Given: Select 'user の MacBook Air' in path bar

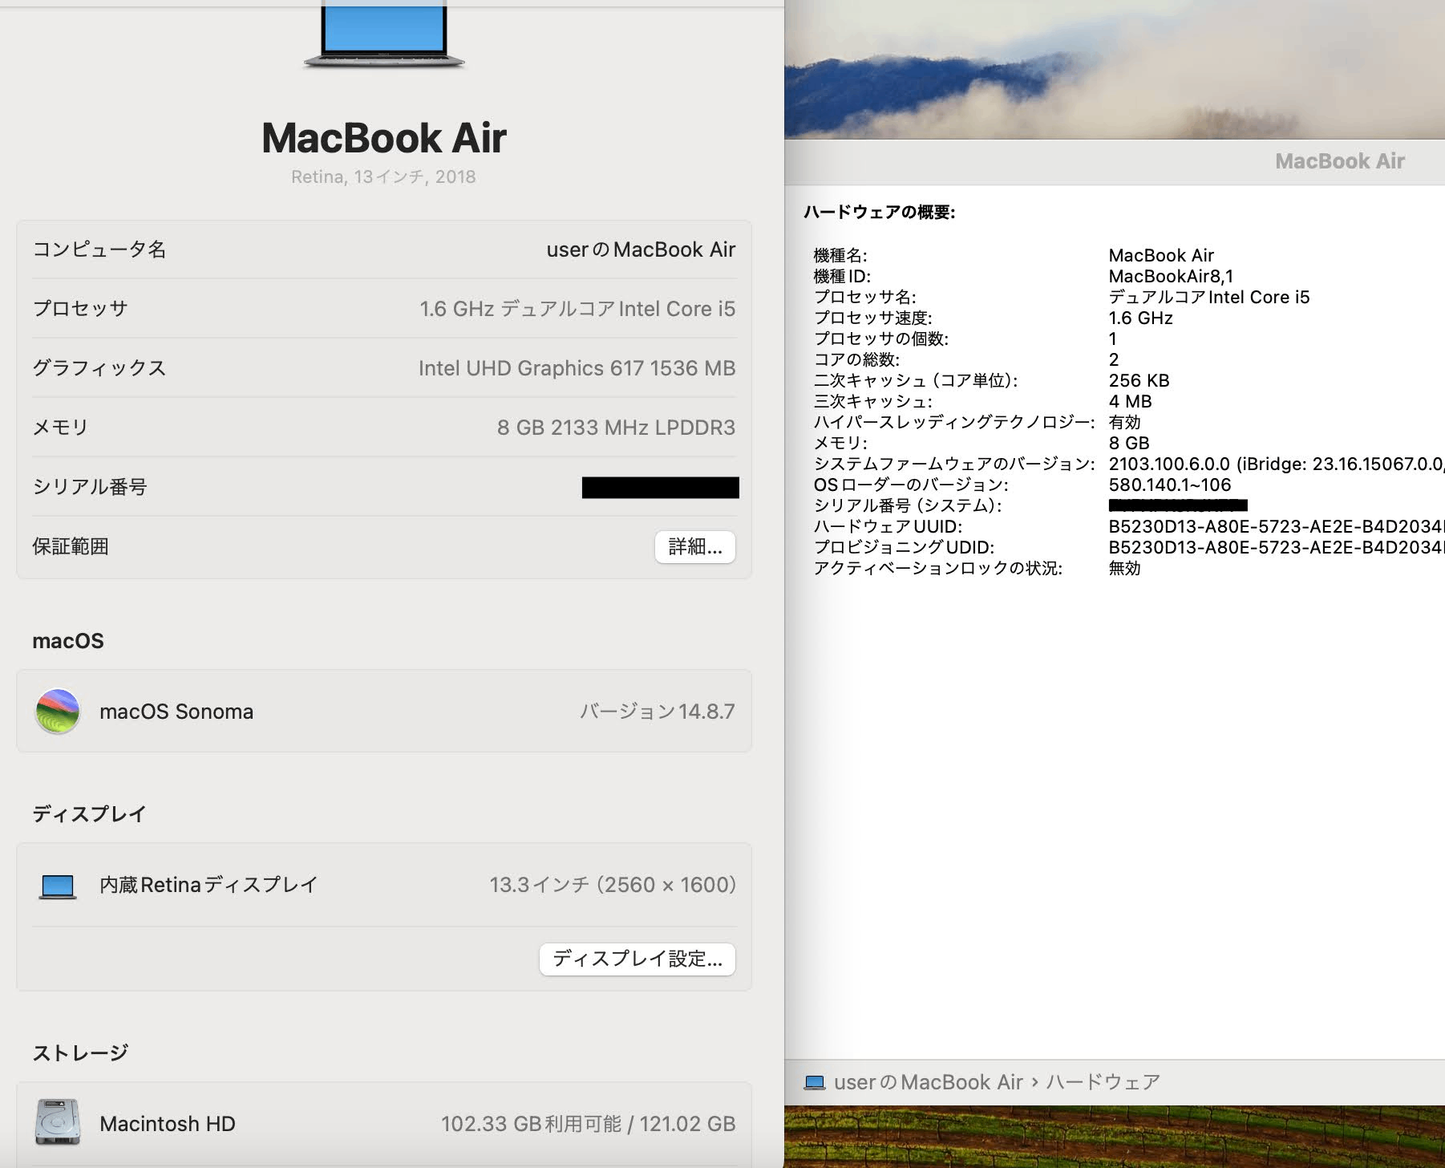Looking at the screenshot, I should 928,1082.
